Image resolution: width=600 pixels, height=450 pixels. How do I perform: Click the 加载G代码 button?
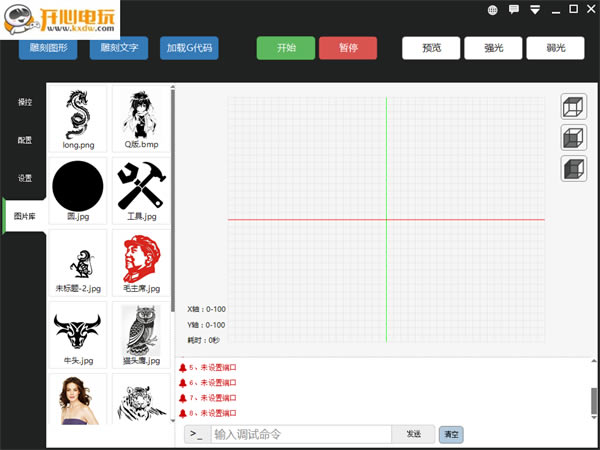[189, 48]
